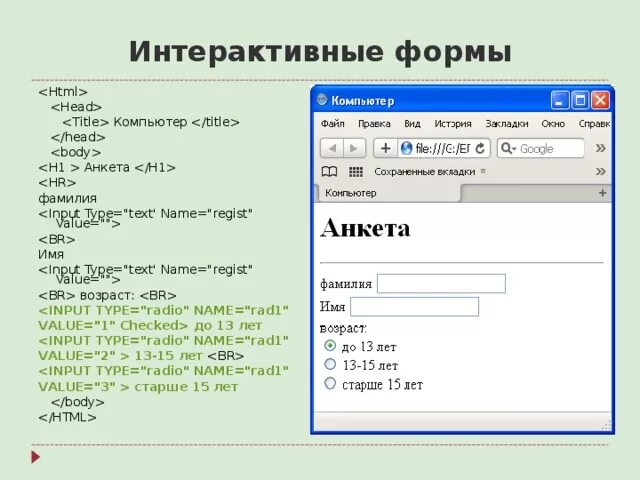Reload the page with the refresh icon
This screenshot has height=480, width=640.
480,148
